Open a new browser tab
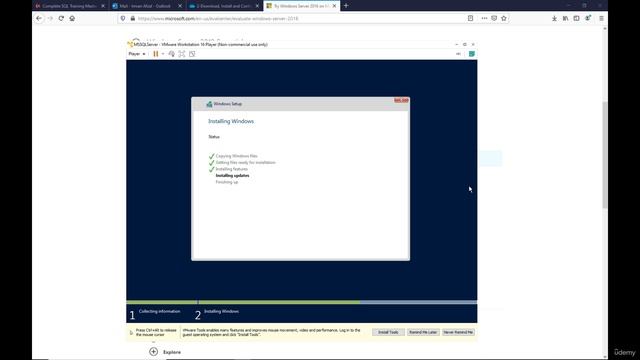 click(346, 6)
